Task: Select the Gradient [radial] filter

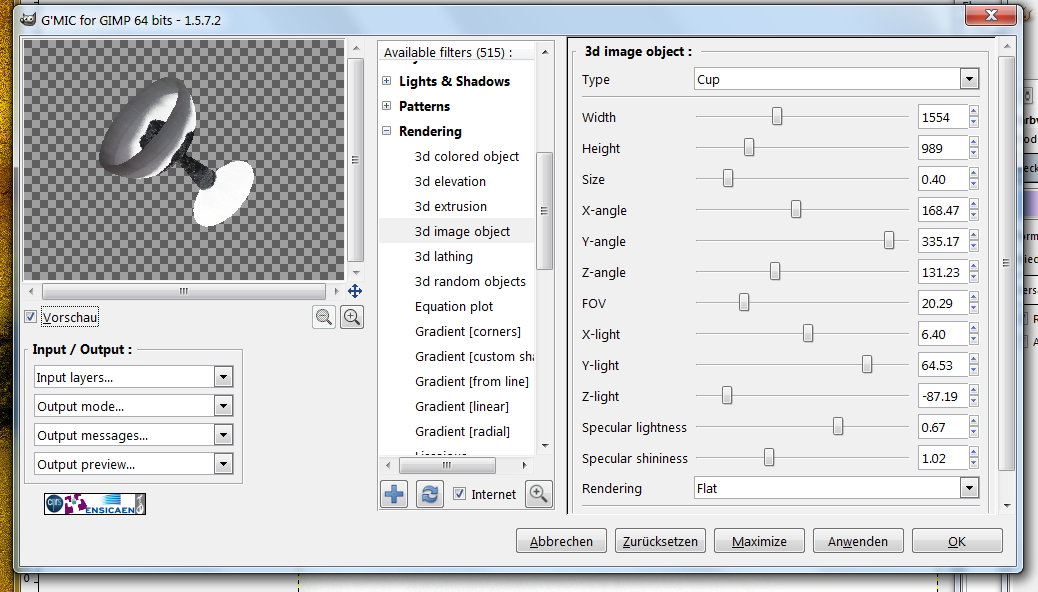Action: 463,432
